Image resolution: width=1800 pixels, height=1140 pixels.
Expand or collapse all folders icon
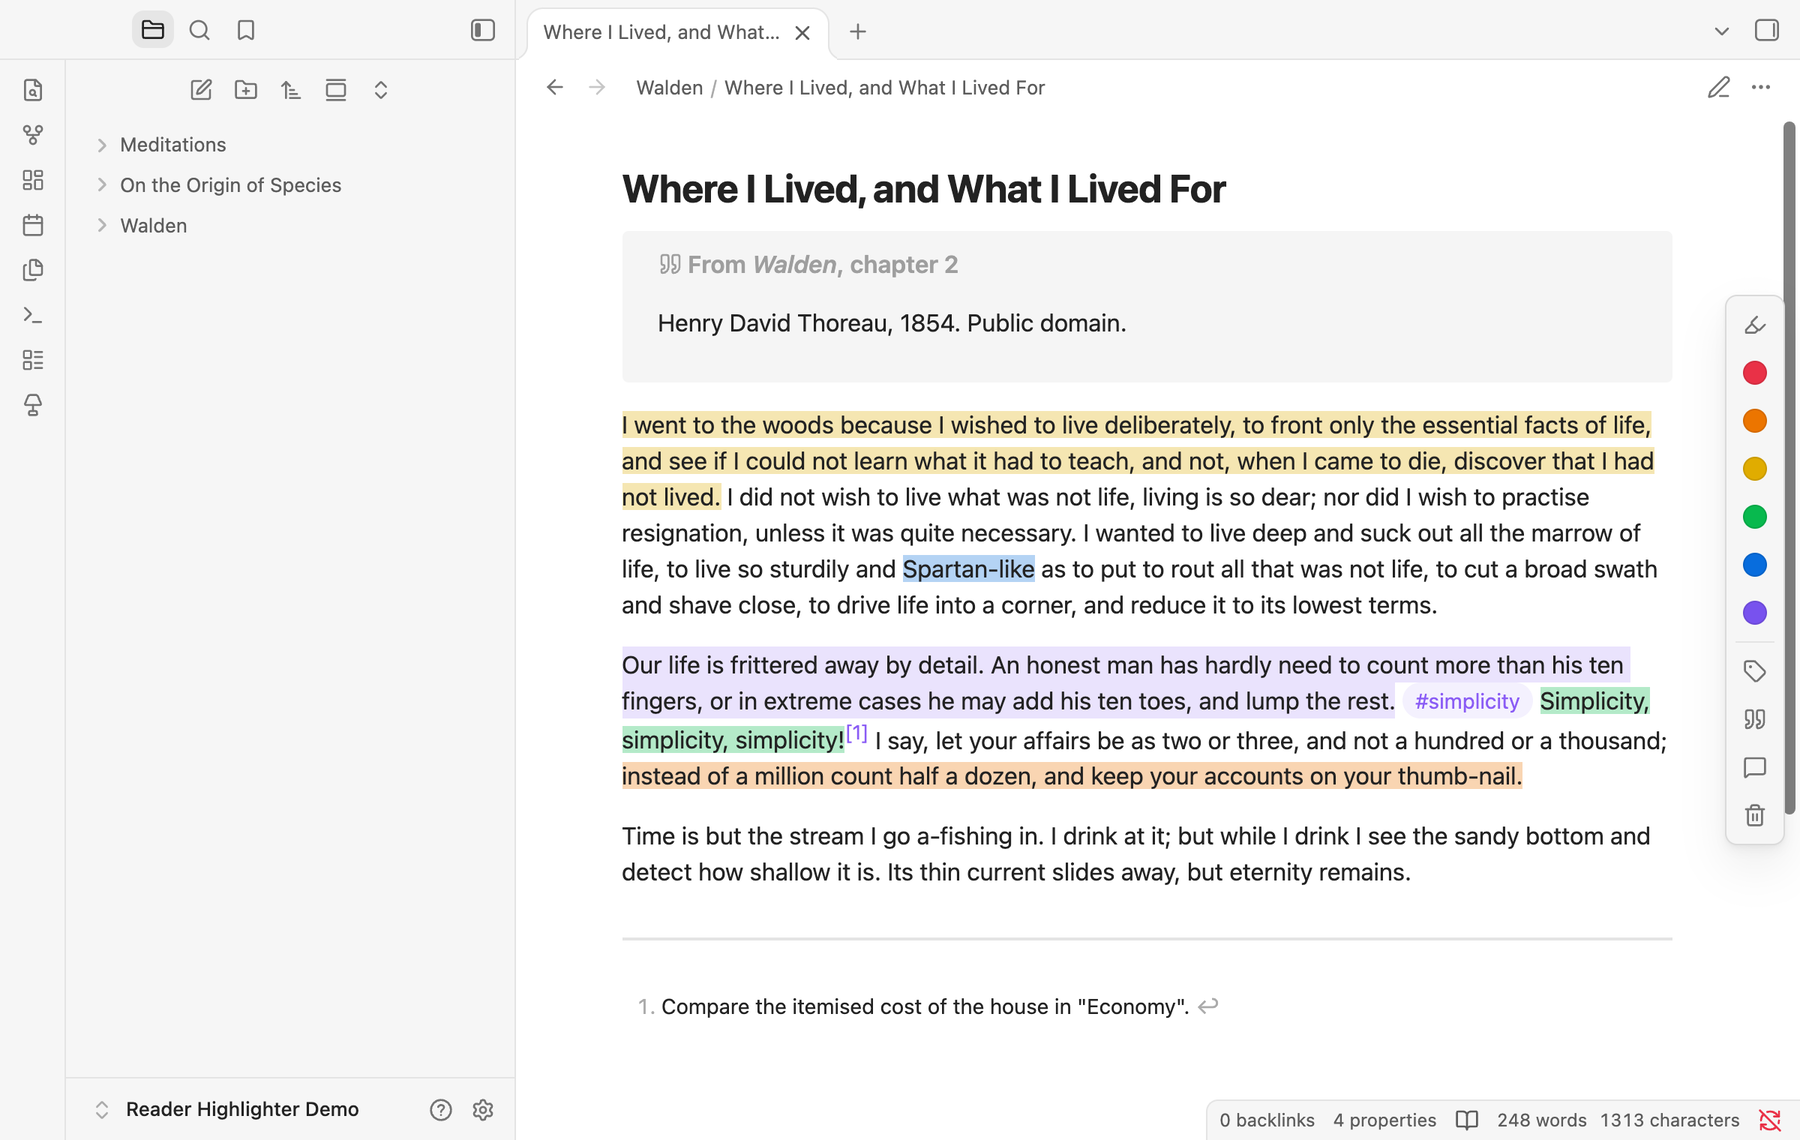(381, 90)
